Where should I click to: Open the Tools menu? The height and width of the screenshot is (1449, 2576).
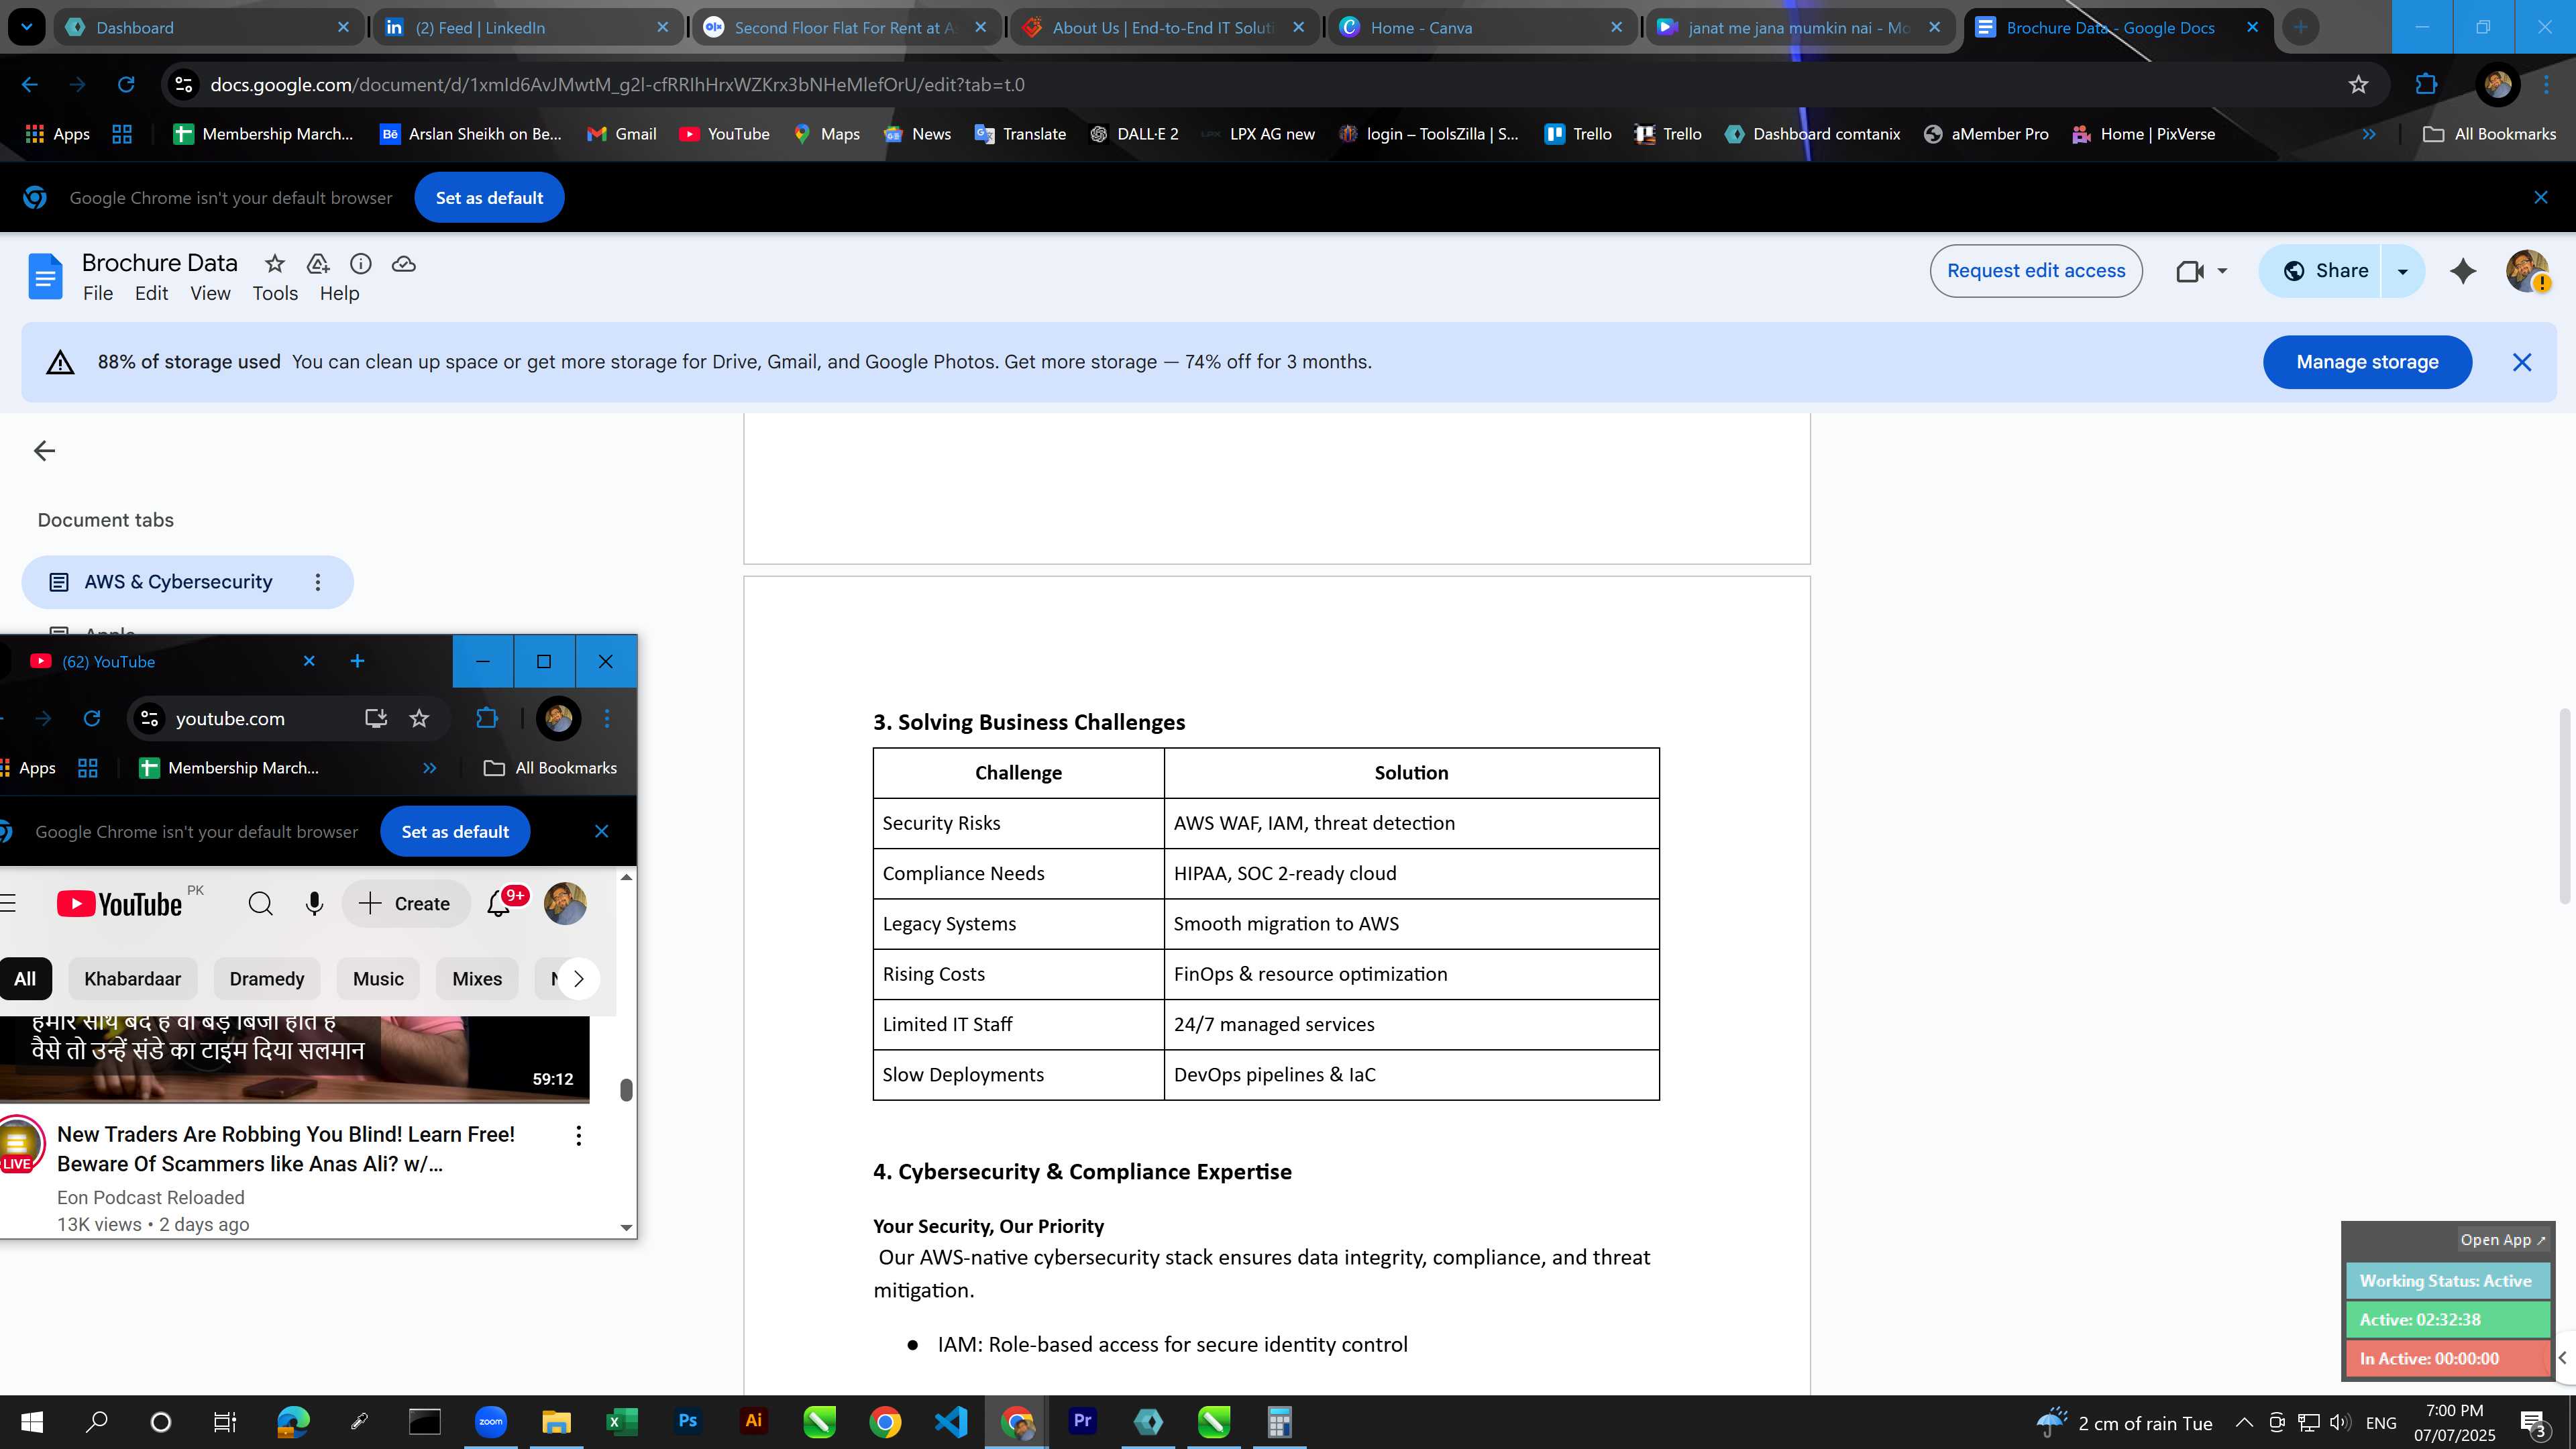coord(275,293)
